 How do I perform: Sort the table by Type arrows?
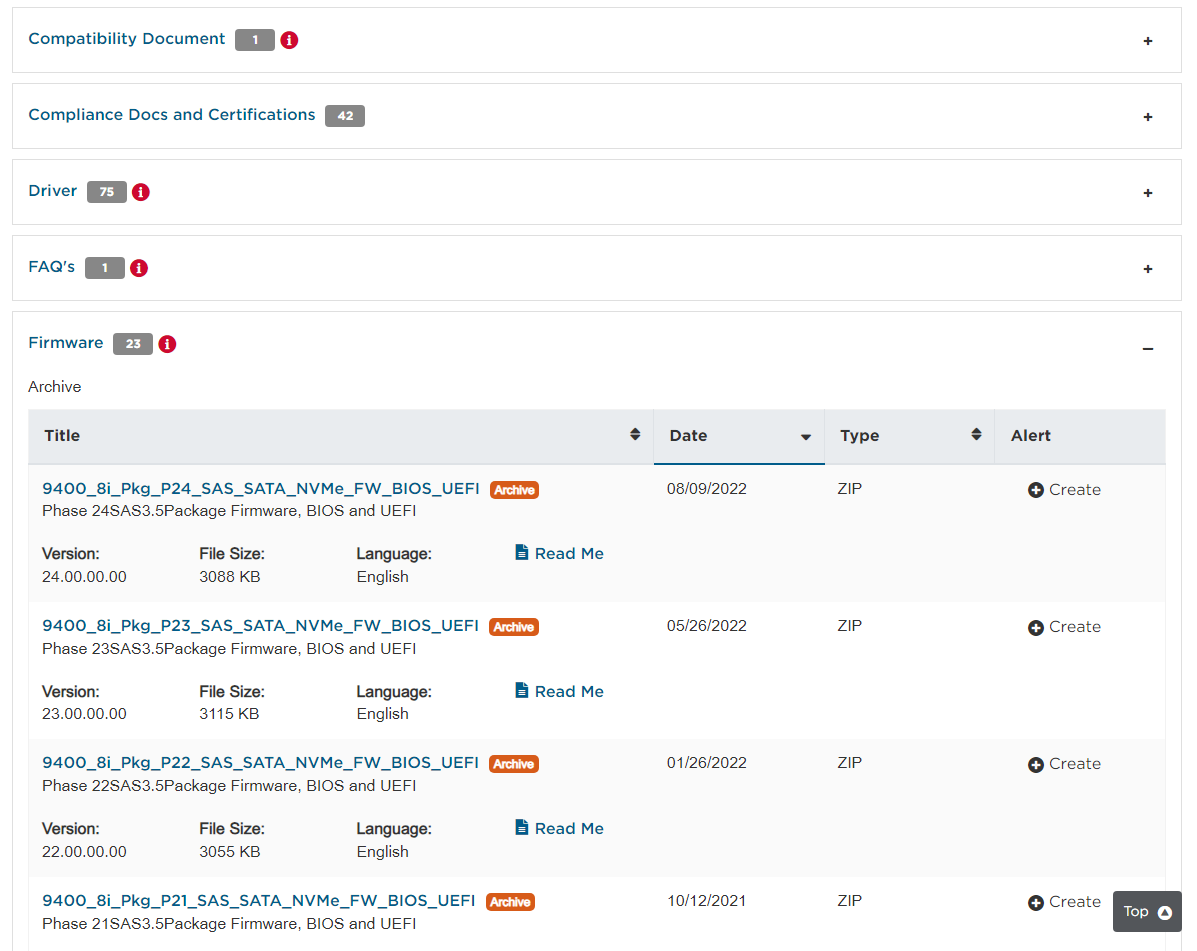point(976,434)
